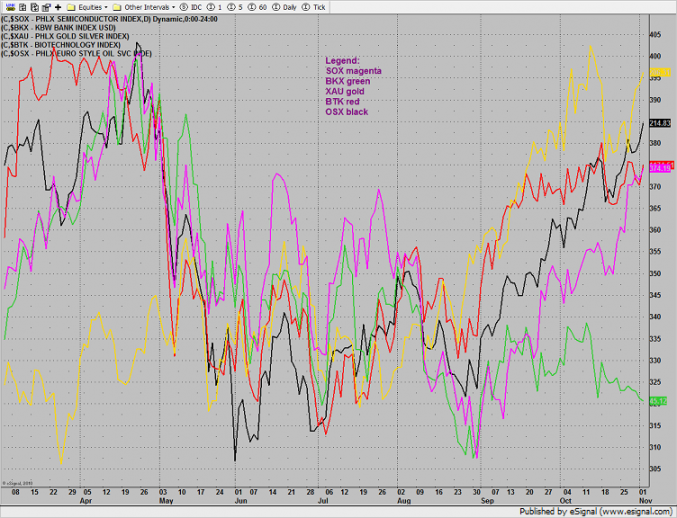The width and height of the screenshot is (677, 518).
Task: Click the 'XAU gold' legend entry
Action: pos(345,92)
